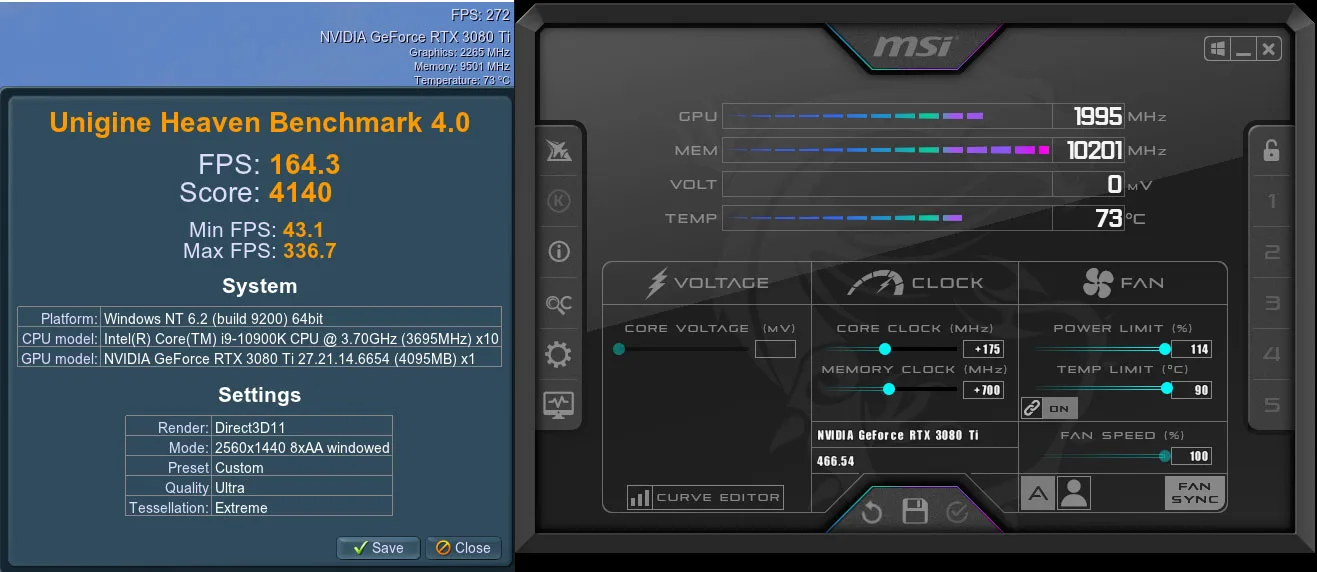Click the temp limit 90 value field
Viewport: 1317px width, 572px height.
(x=1191, y=390)
